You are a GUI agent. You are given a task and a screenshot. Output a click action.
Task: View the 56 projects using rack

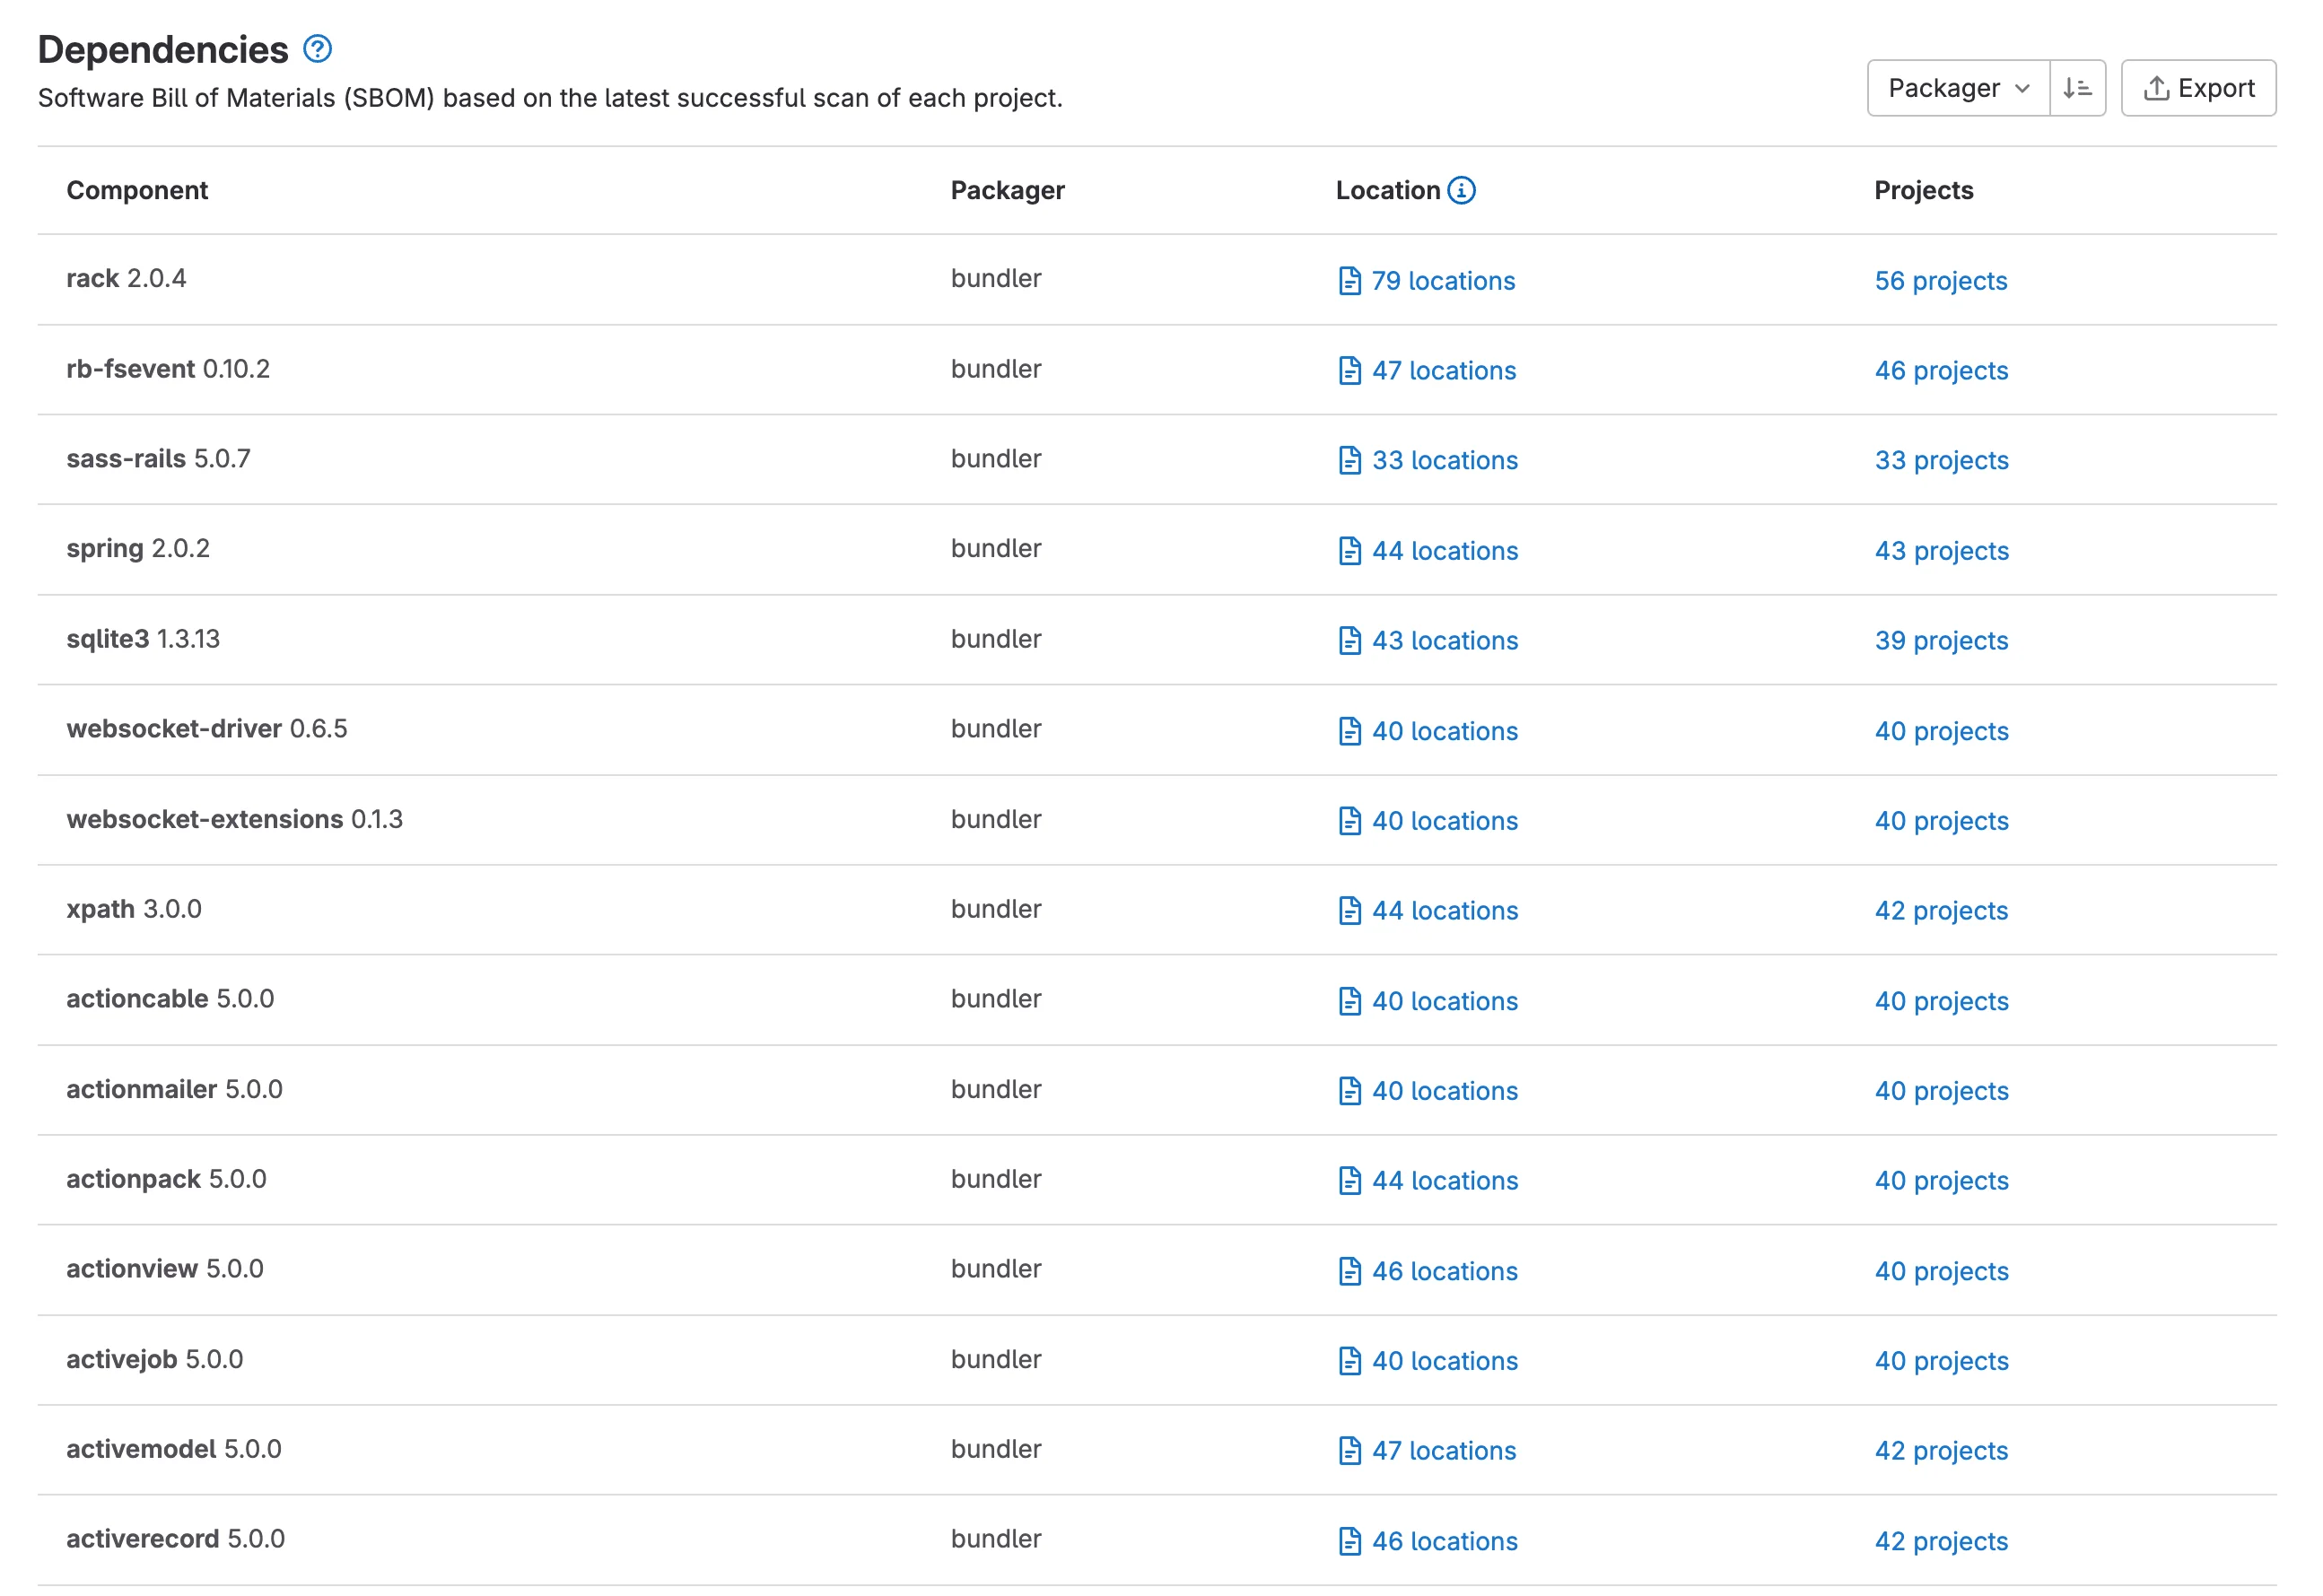pos(1941,281)
